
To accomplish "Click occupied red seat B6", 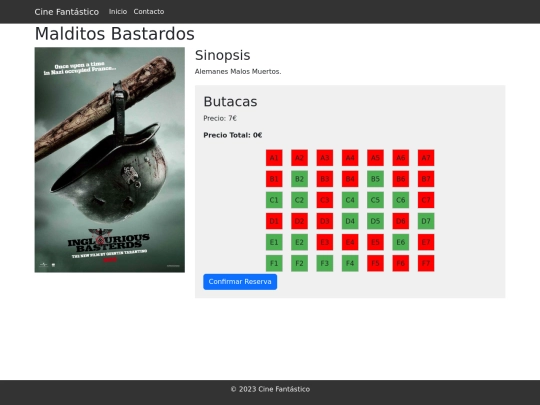I will pos(401,179).
